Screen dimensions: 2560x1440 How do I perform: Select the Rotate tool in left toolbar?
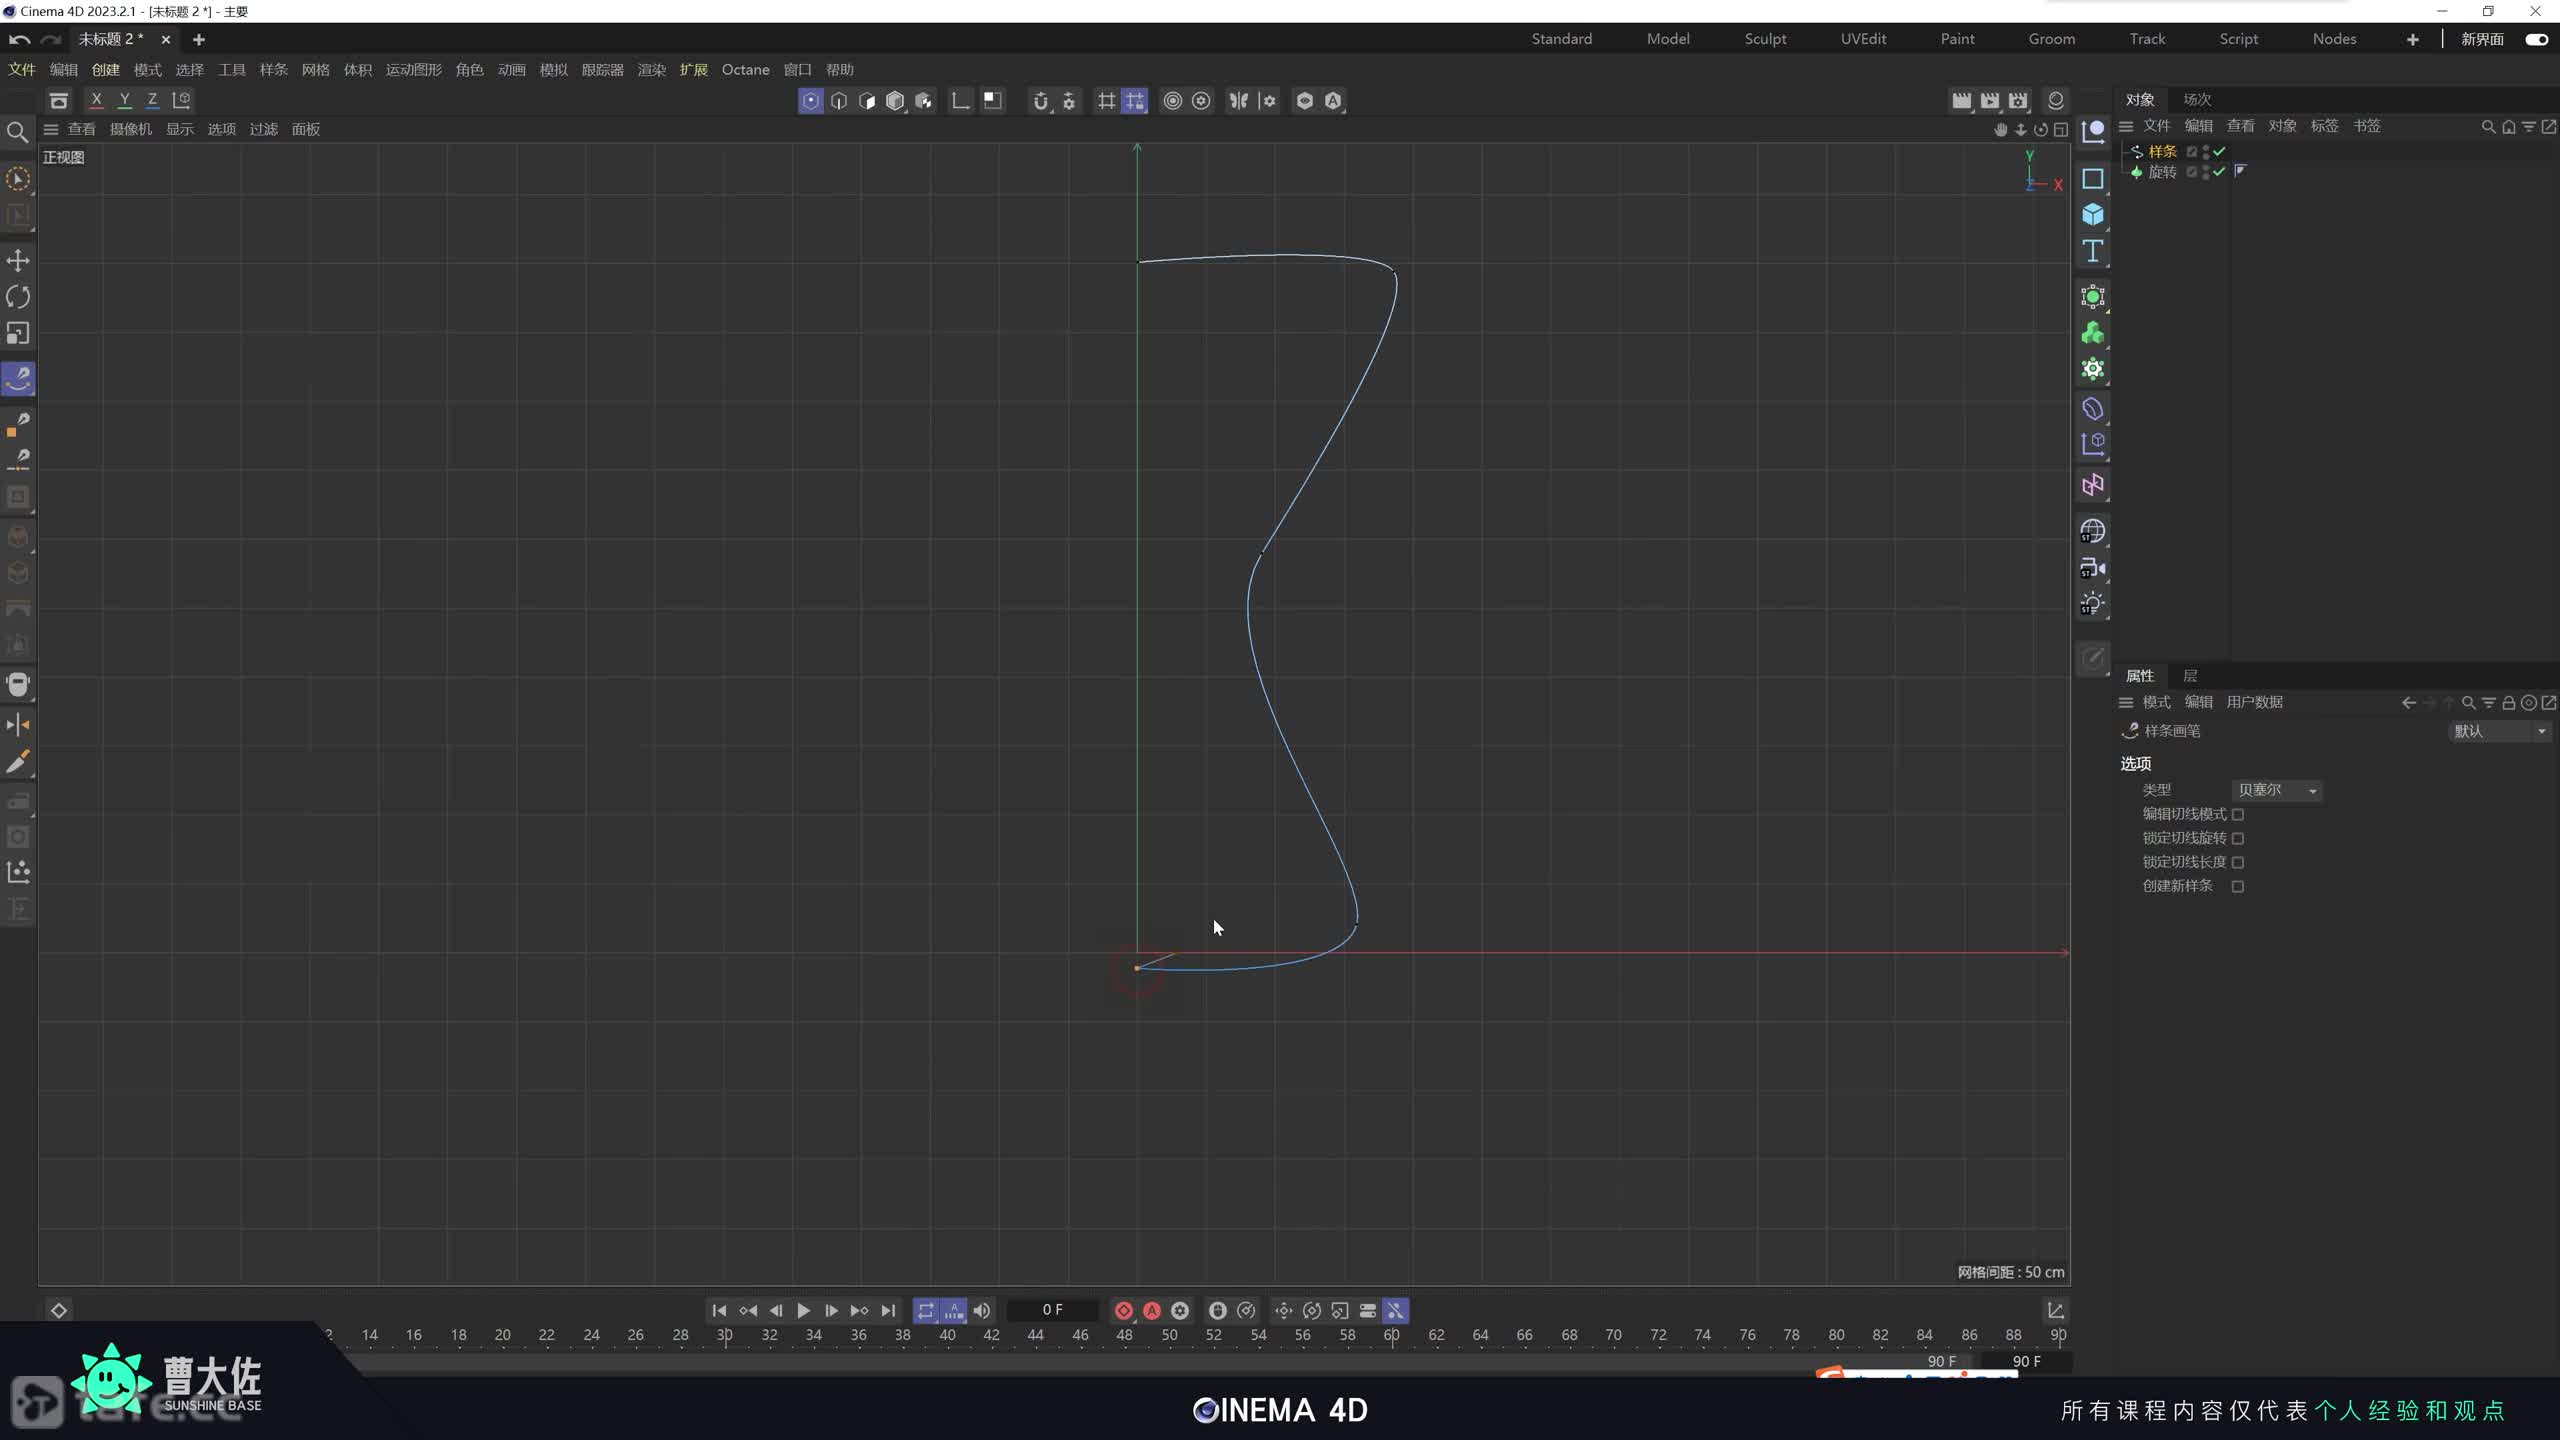[x=18, y=297]
